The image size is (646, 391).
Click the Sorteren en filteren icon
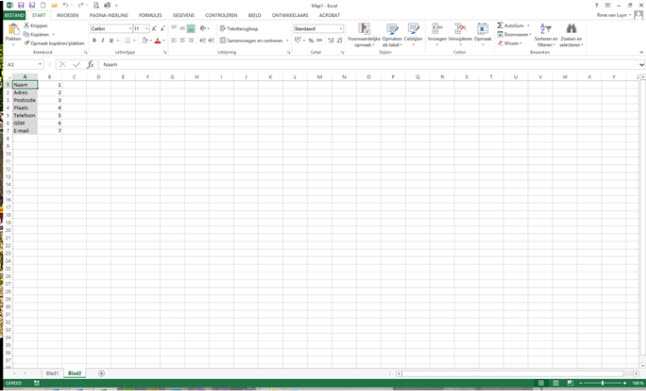pos(545,29)
